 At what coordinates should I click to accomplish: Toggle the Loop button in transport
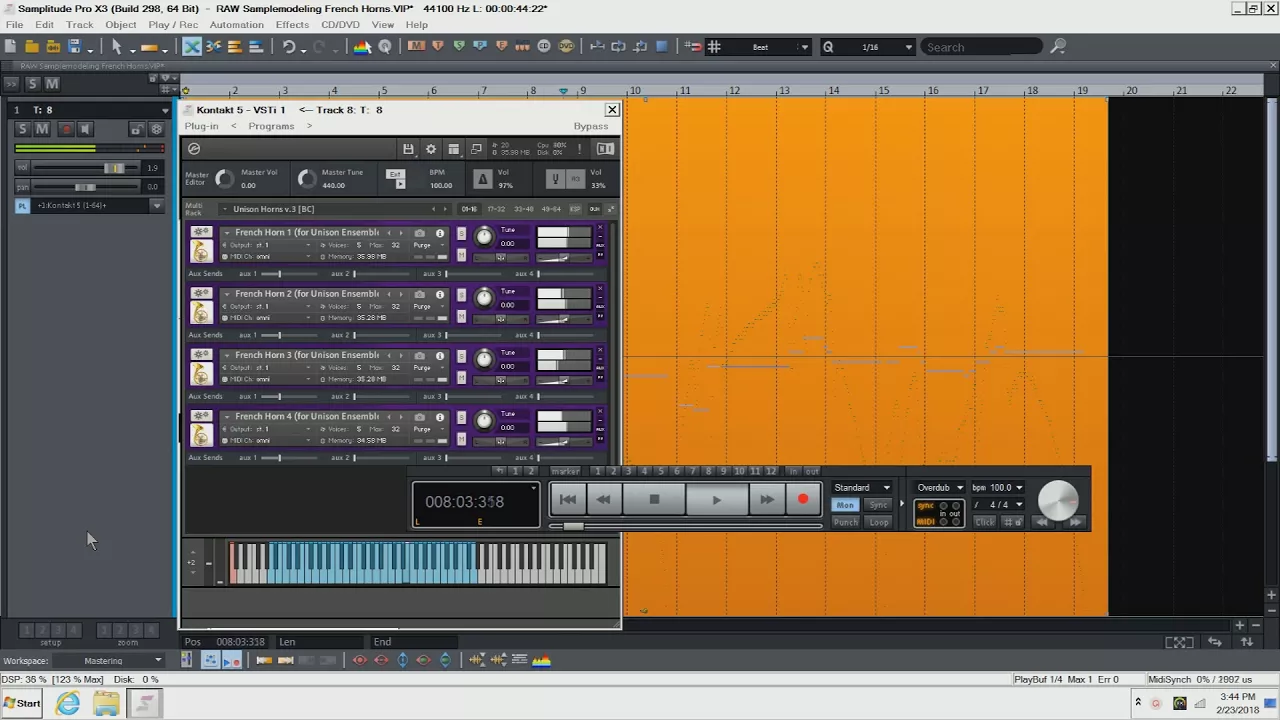(878, 522)
